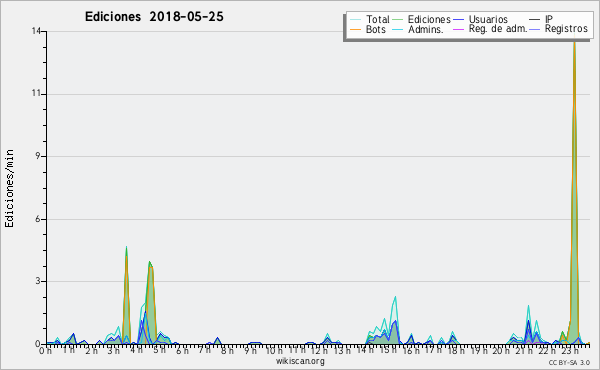Click the Total legend color line
600x370 pixels.
point(355,20)
